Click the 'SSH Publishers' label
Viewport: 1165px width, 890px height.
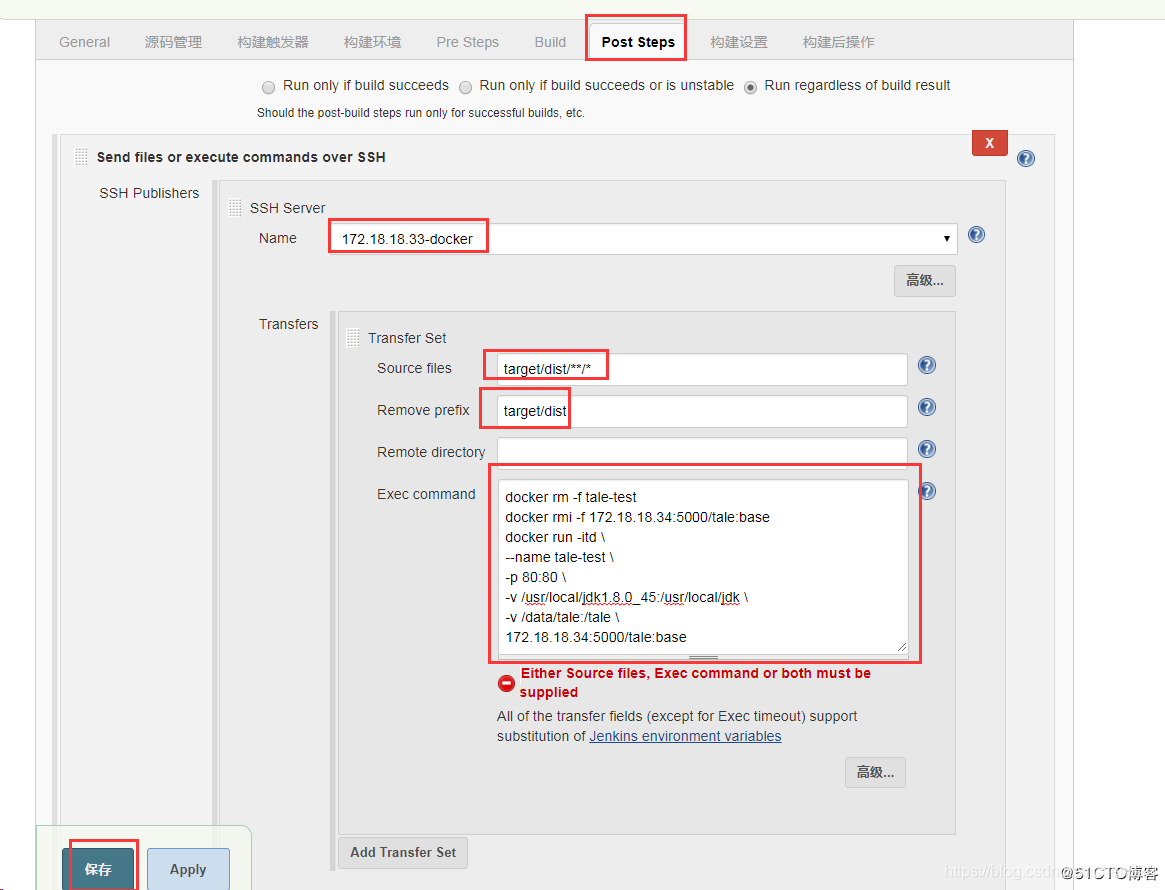149,193
